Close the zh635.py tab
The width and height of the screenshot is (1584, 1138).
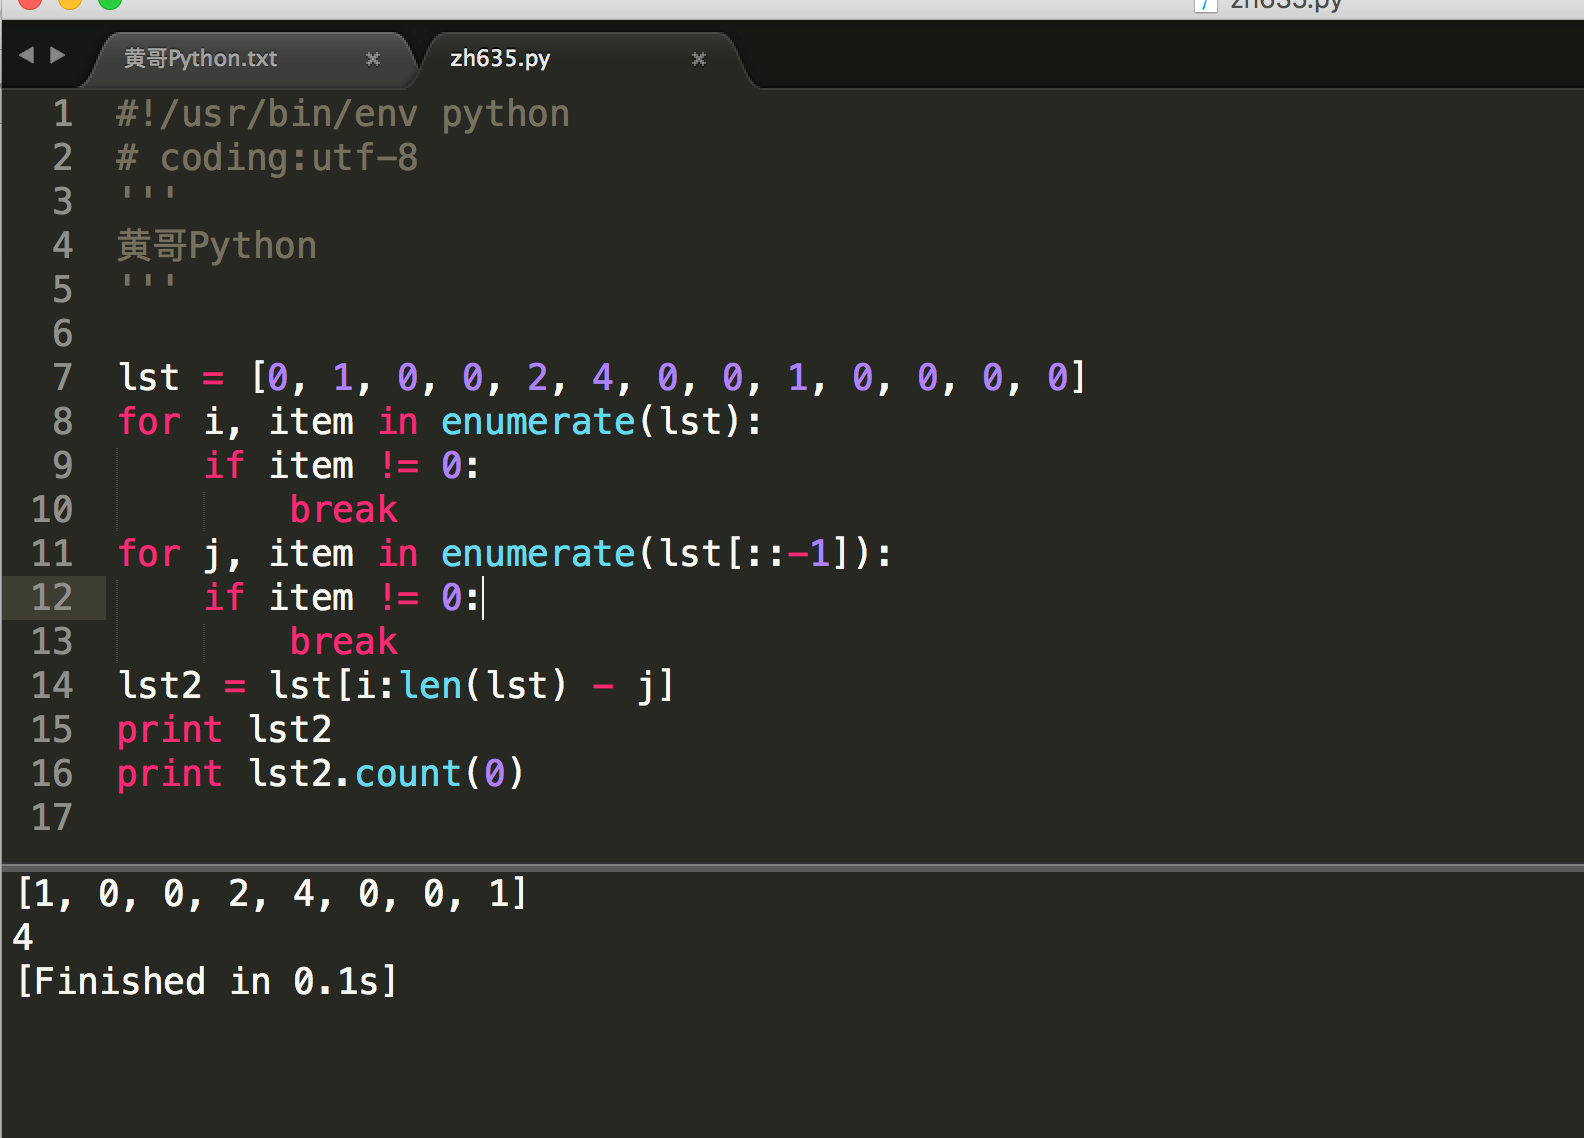click(x=699, y=59)
